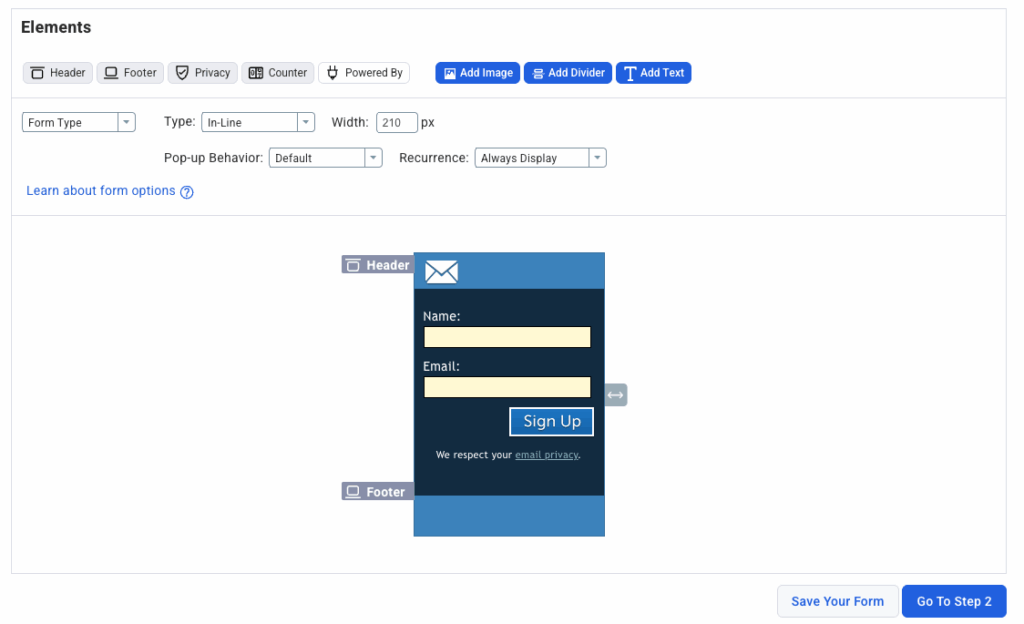The width and height of the screenshot is (1024, 624).
Task: Toggle the Powered By element
Action: click(x=364, y=73)
